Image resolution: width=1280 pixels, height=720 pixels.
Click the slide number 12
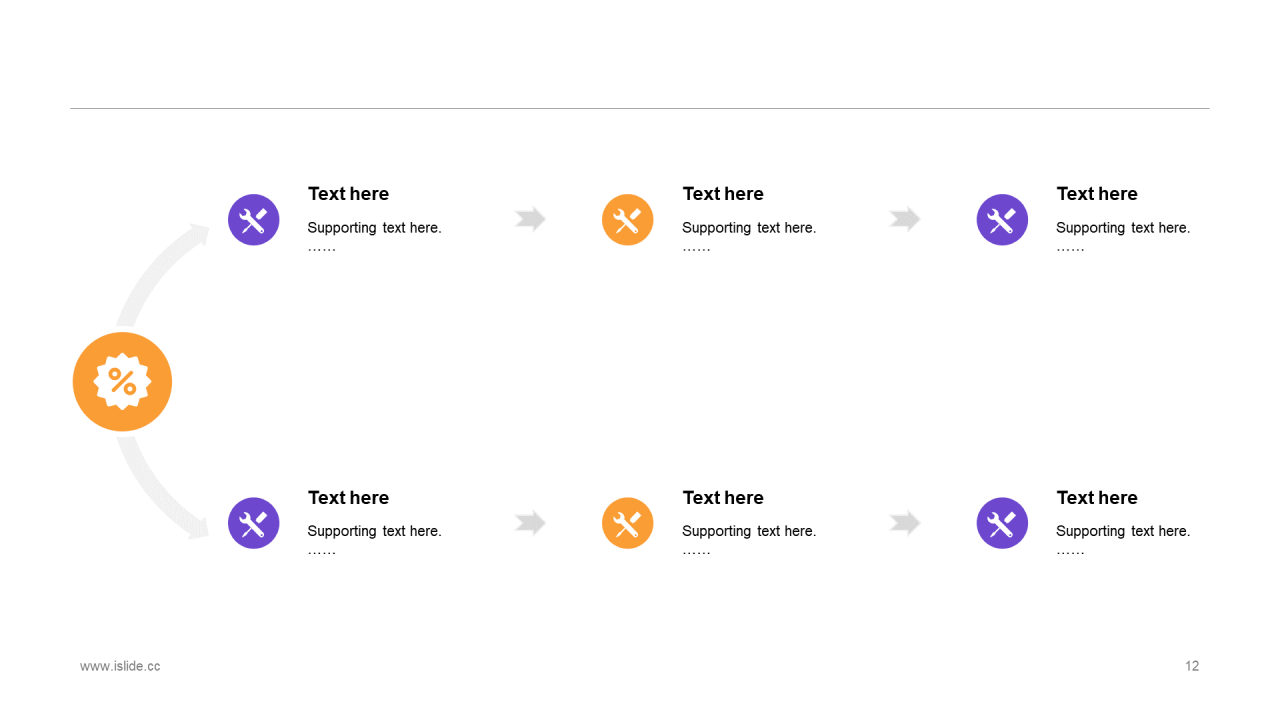coord(1192,666)
